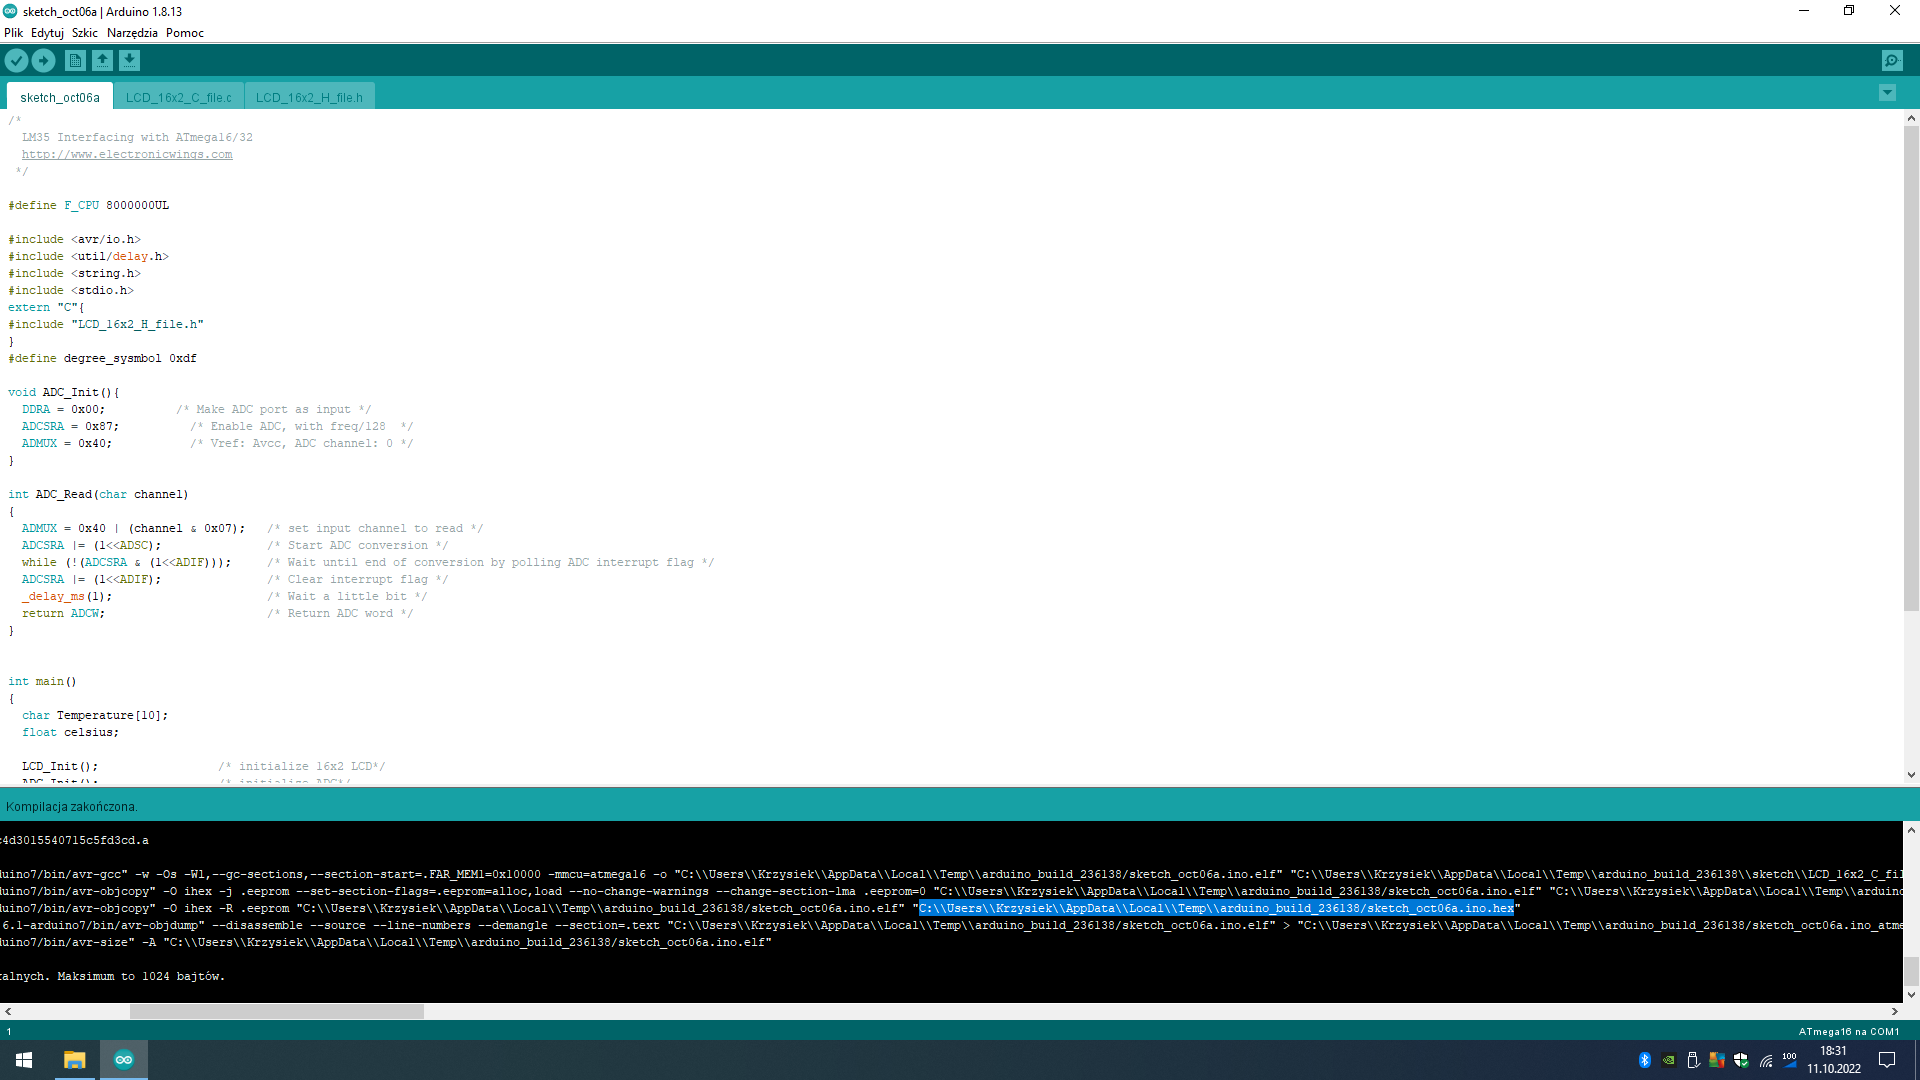Click the 'float celsius;' line
Screen dimensions: 1920x1080
pyautogui.click(x=70, y=732)
